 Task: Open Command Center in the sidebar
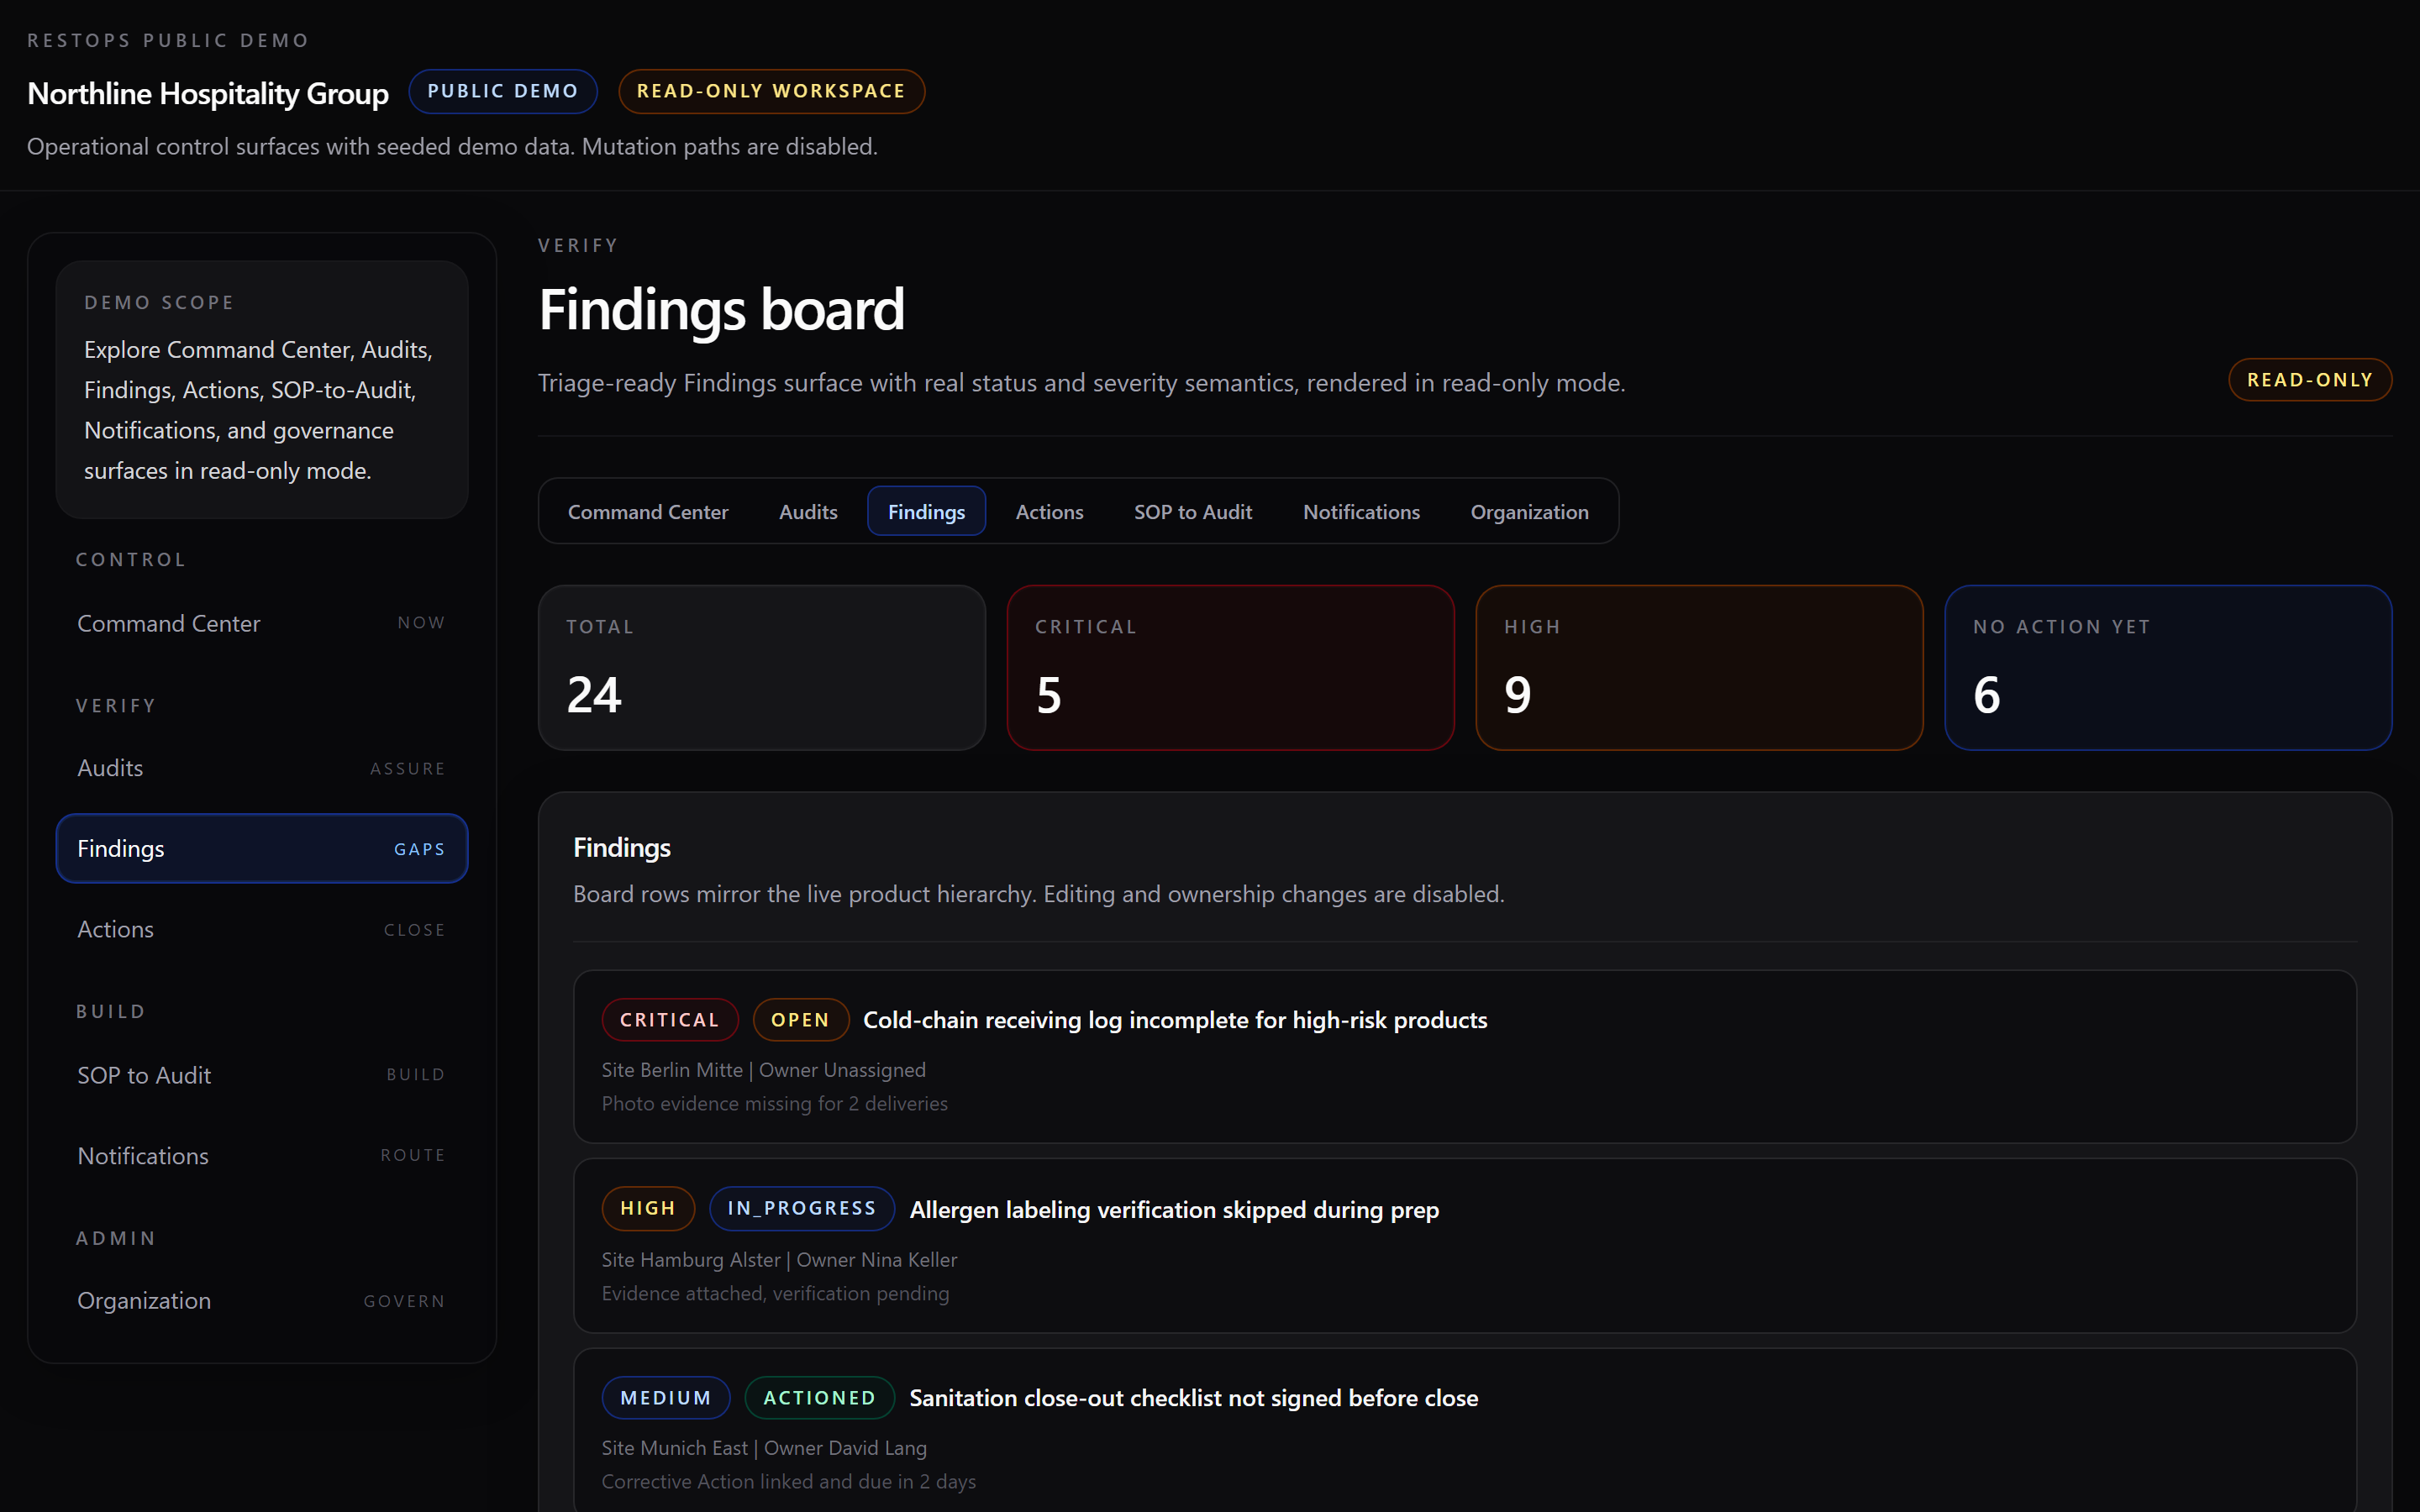click(262, 623)
